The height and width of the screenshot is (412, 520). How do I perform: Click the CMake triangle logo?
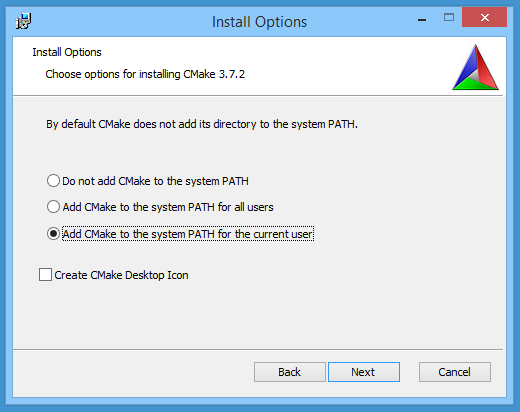475,67
